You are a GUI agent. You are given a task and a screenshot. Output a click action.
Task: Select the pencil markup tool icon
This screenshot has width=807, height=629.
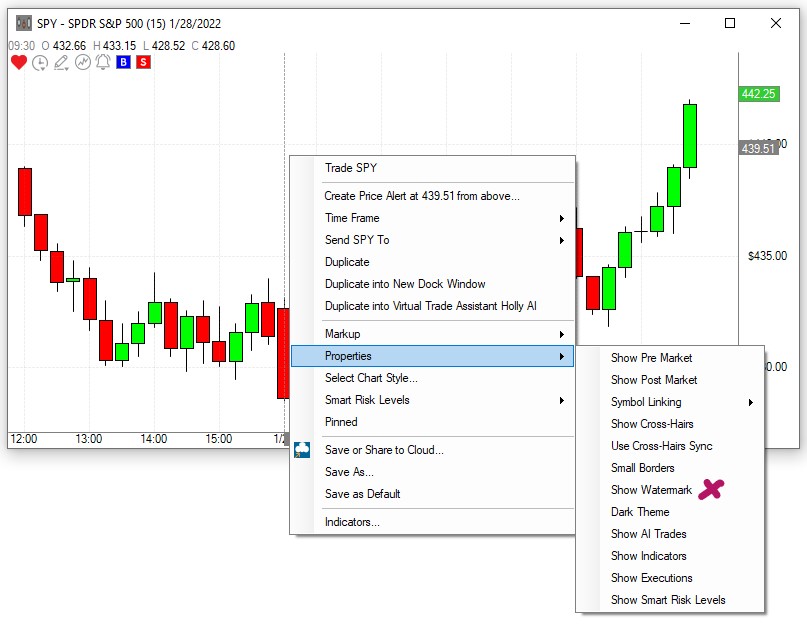[61, 62]
